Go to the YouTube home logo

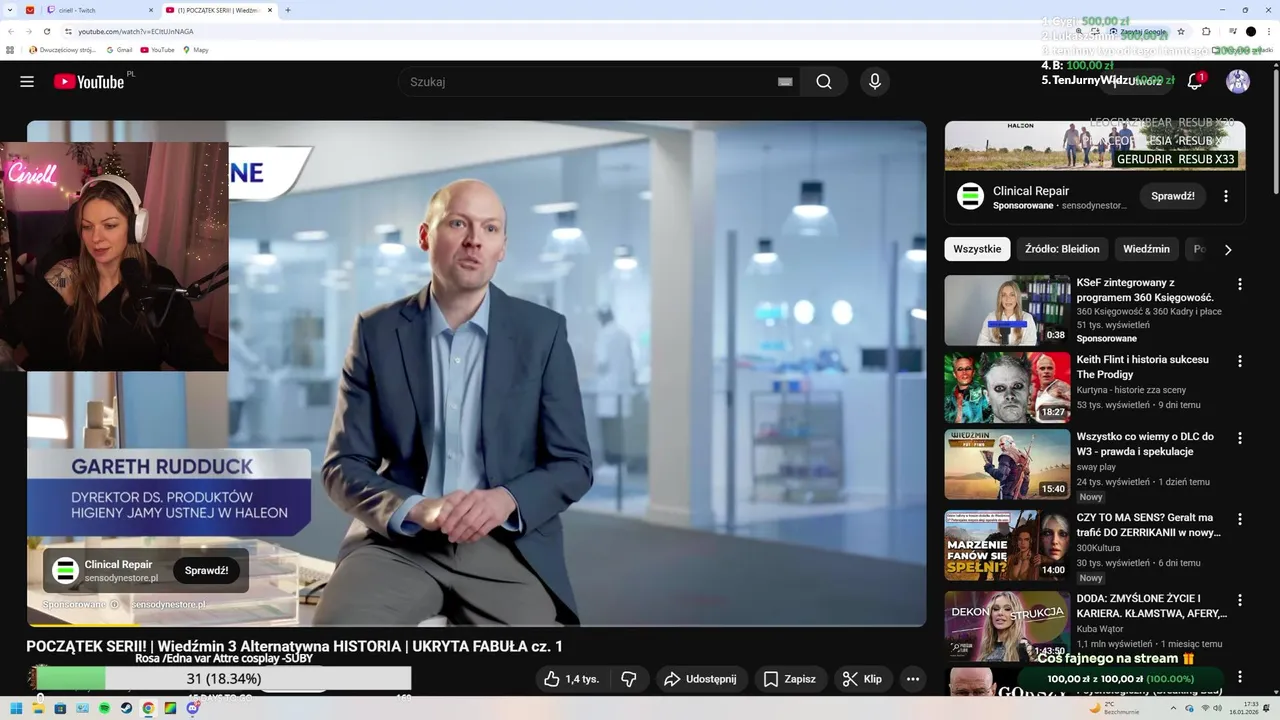point(90,82)
